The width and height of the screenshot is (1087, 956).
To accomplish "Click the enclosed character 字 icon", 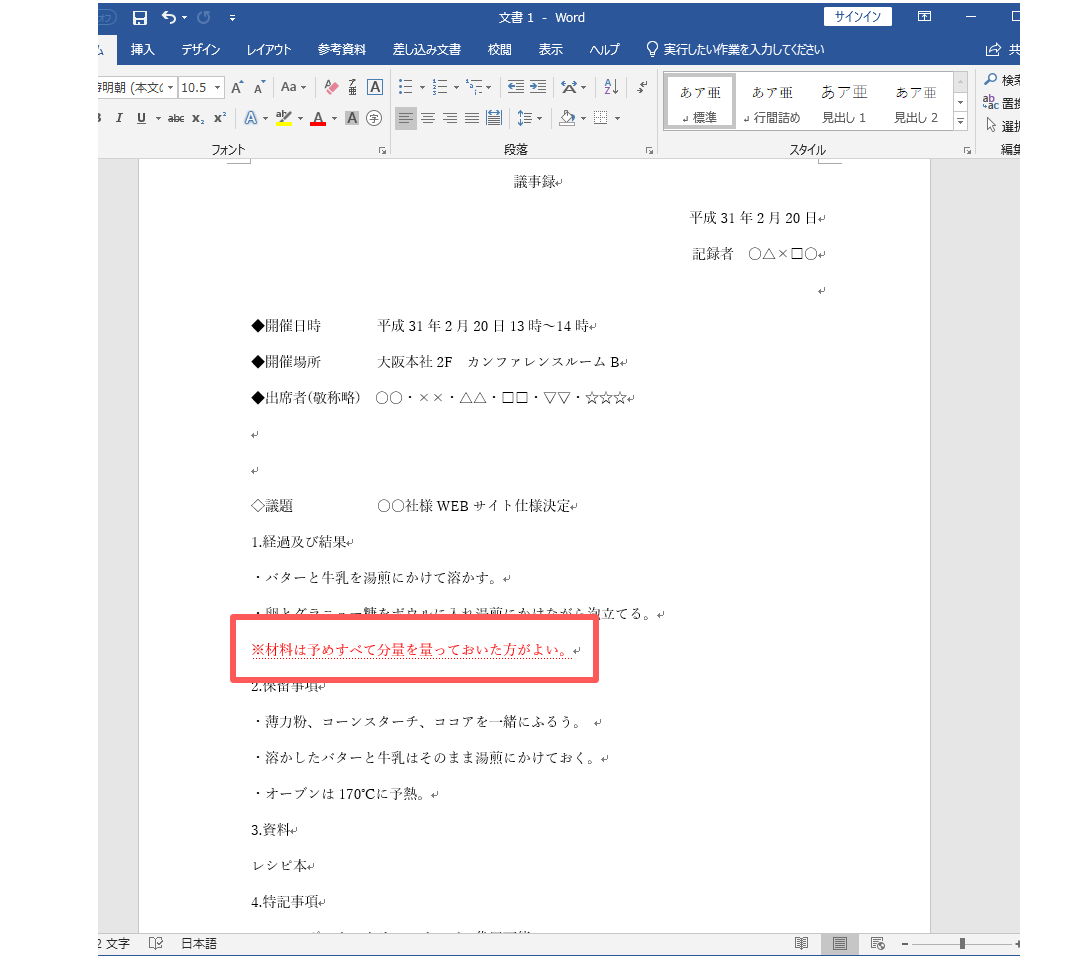I will tap(374, 118).
